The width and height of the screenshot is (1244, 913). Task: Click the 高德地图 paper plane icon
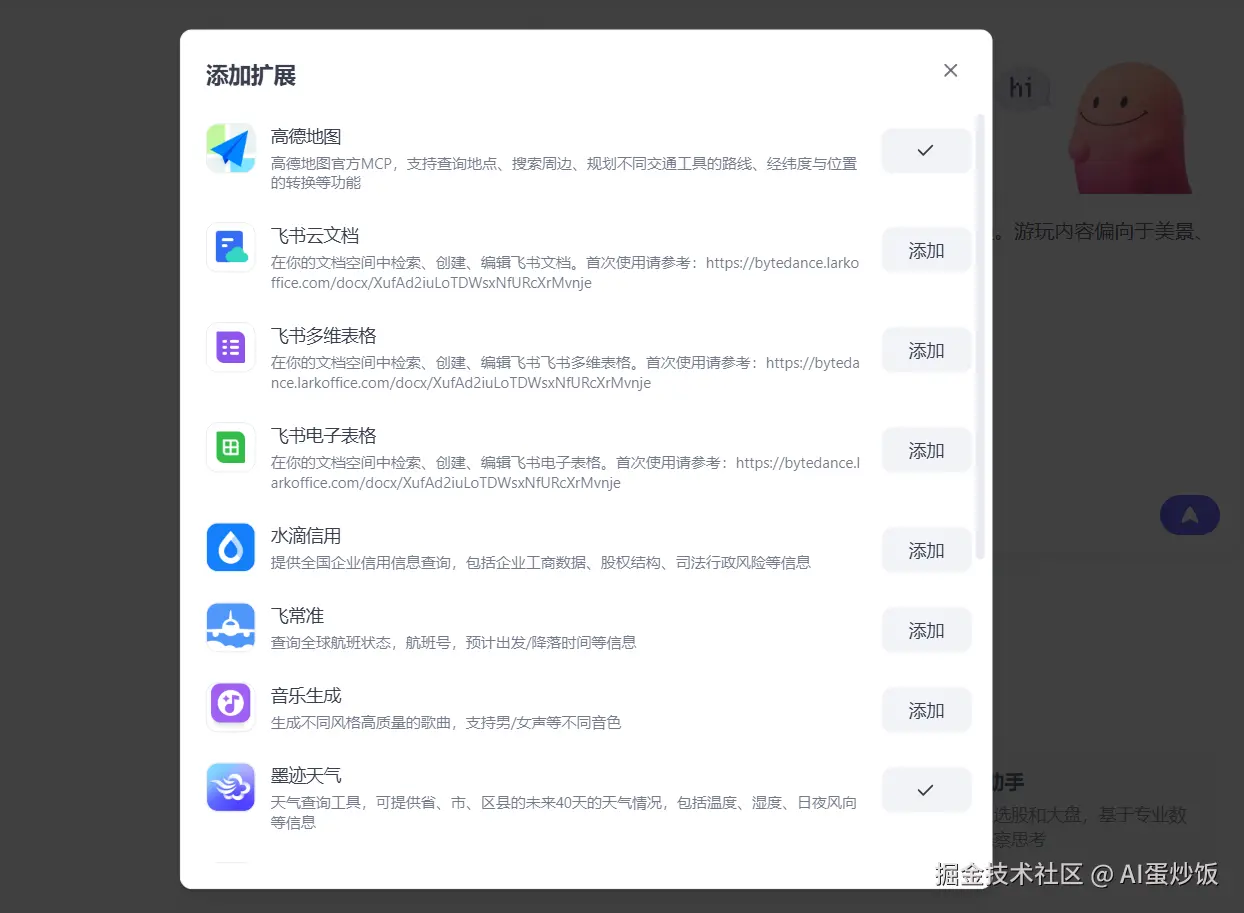coord(231,148)
